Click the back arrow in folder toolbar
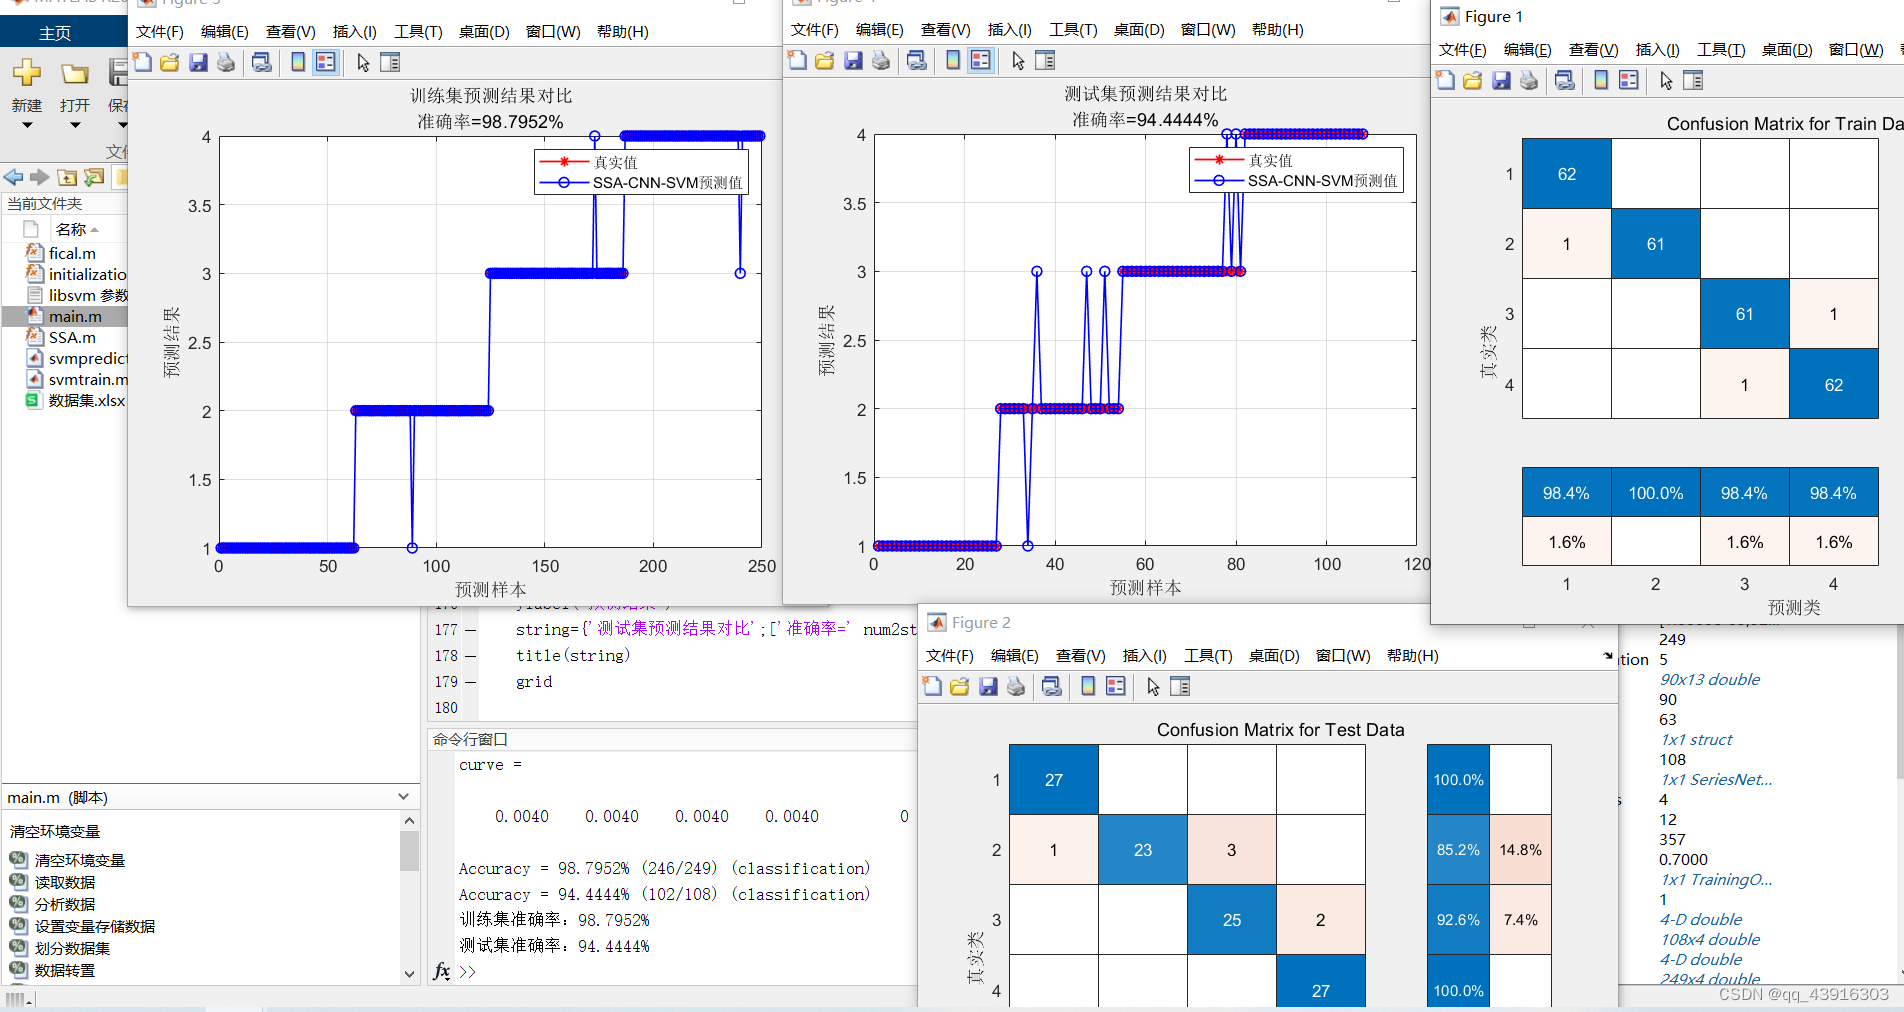The width and height of the screenshot is (1904, 1012). 14,177
